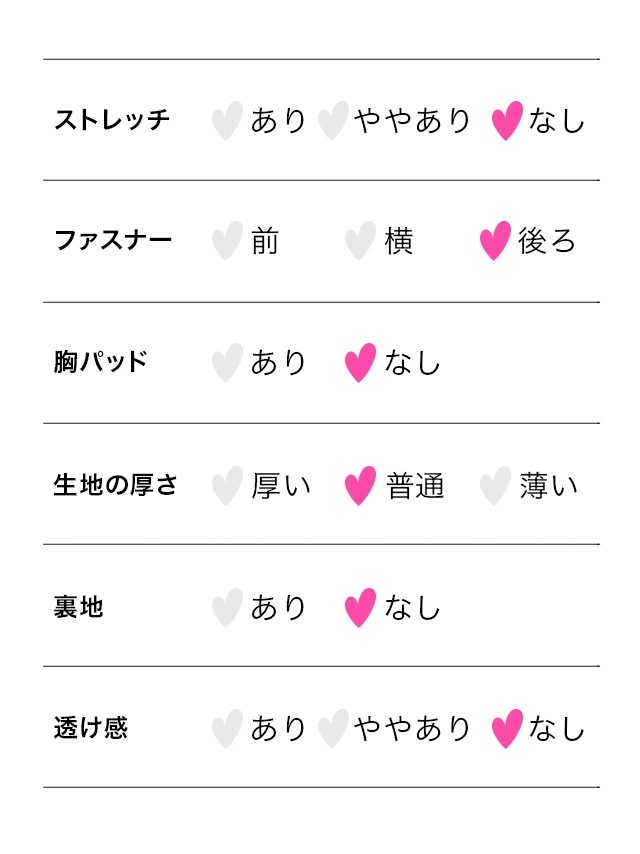
Task: Click the gray heart beside ストレッチ あり
Action: pos(227,121)
